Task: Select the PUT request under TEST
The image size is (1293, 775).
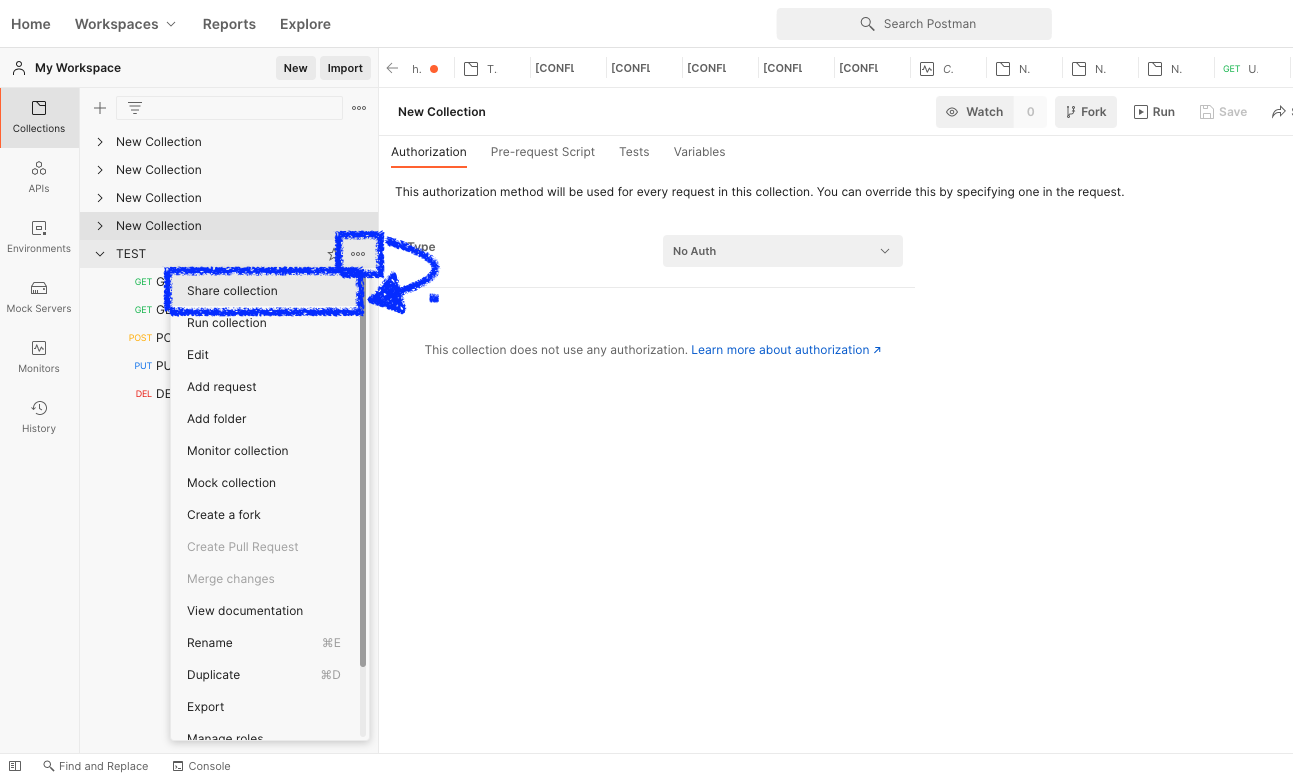Action: (x=152, y=366)
